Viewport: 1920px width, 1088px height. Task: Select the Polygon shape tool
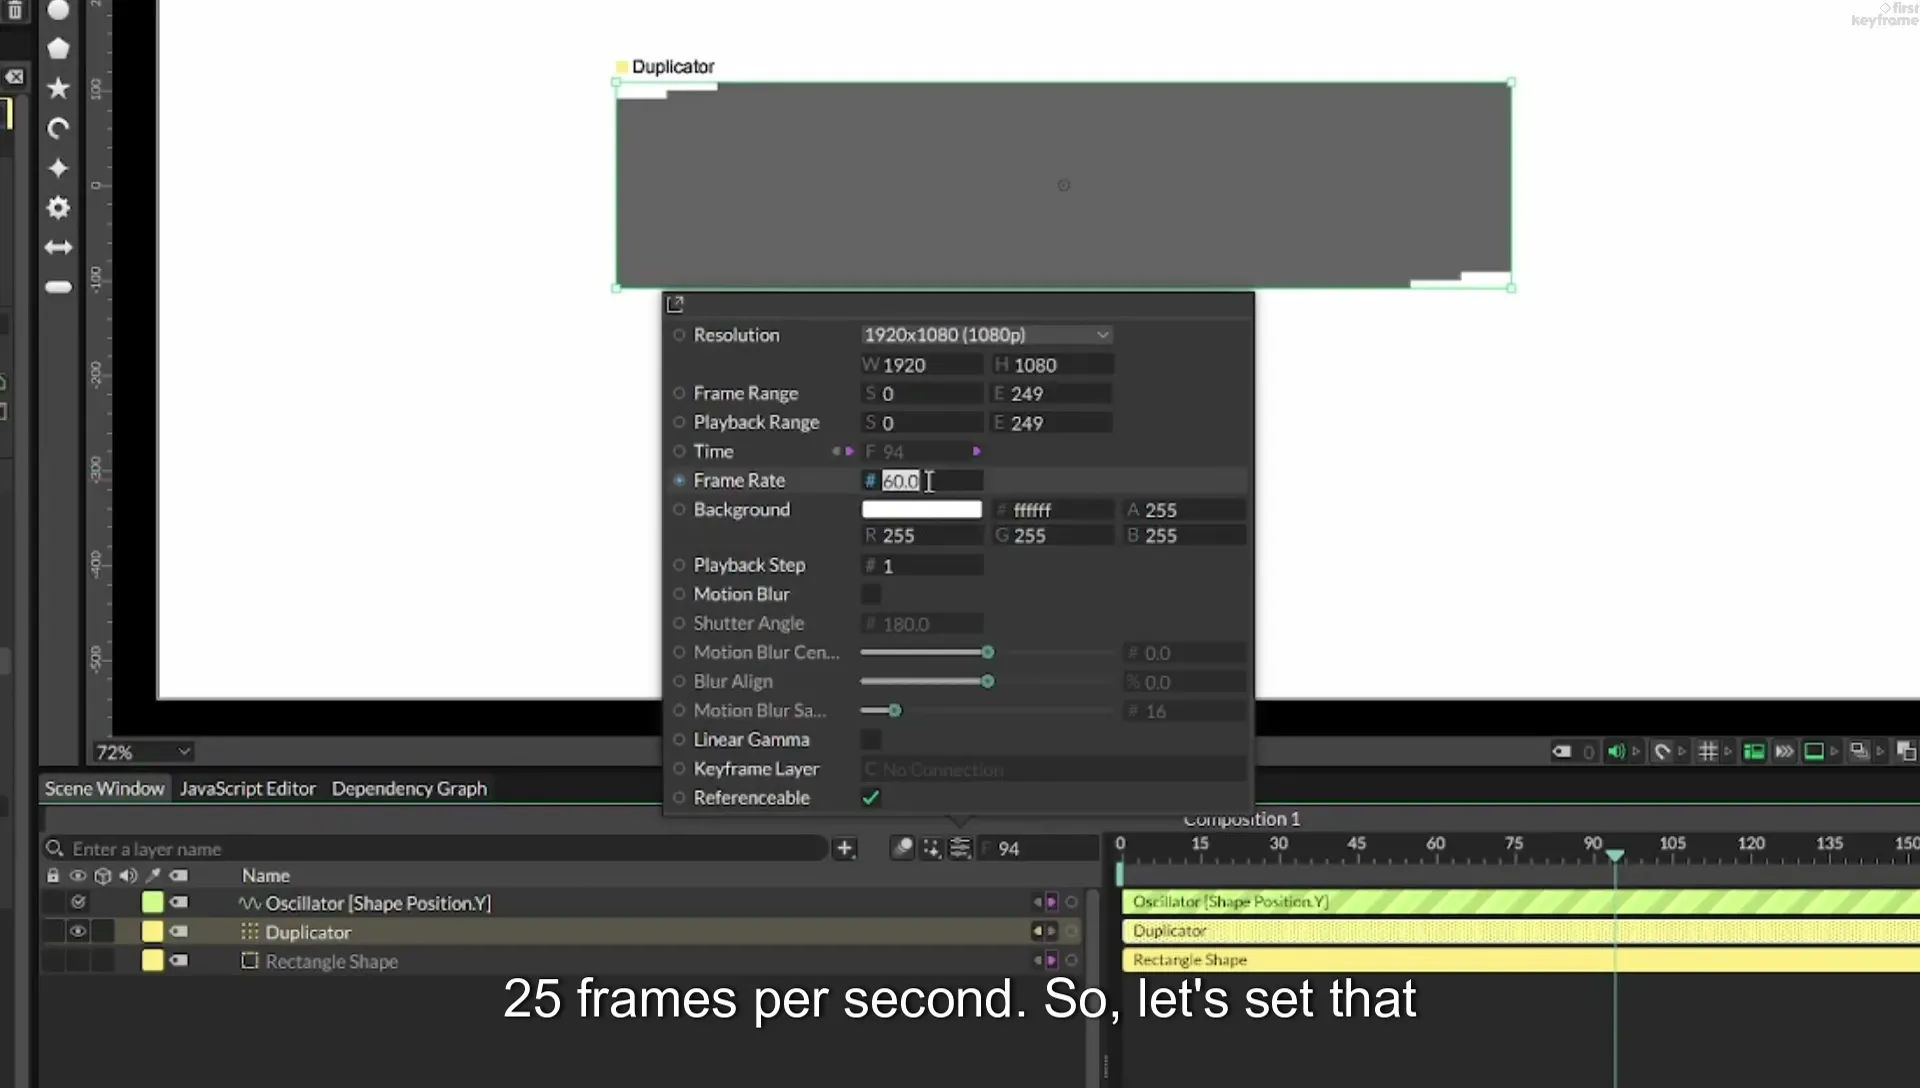pos(58,48)
